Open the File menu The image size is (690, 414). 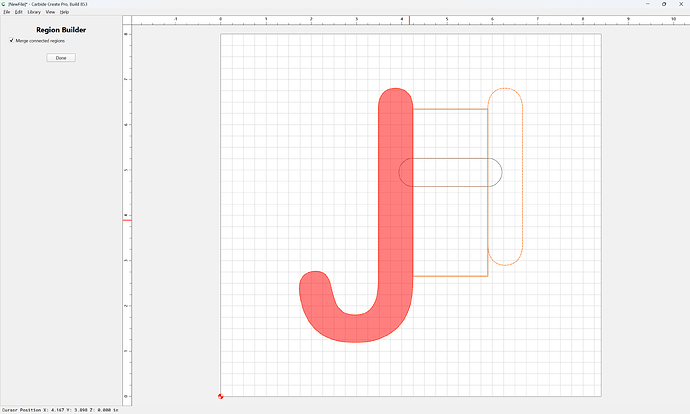pyautogui.click(x=7, y=12)
